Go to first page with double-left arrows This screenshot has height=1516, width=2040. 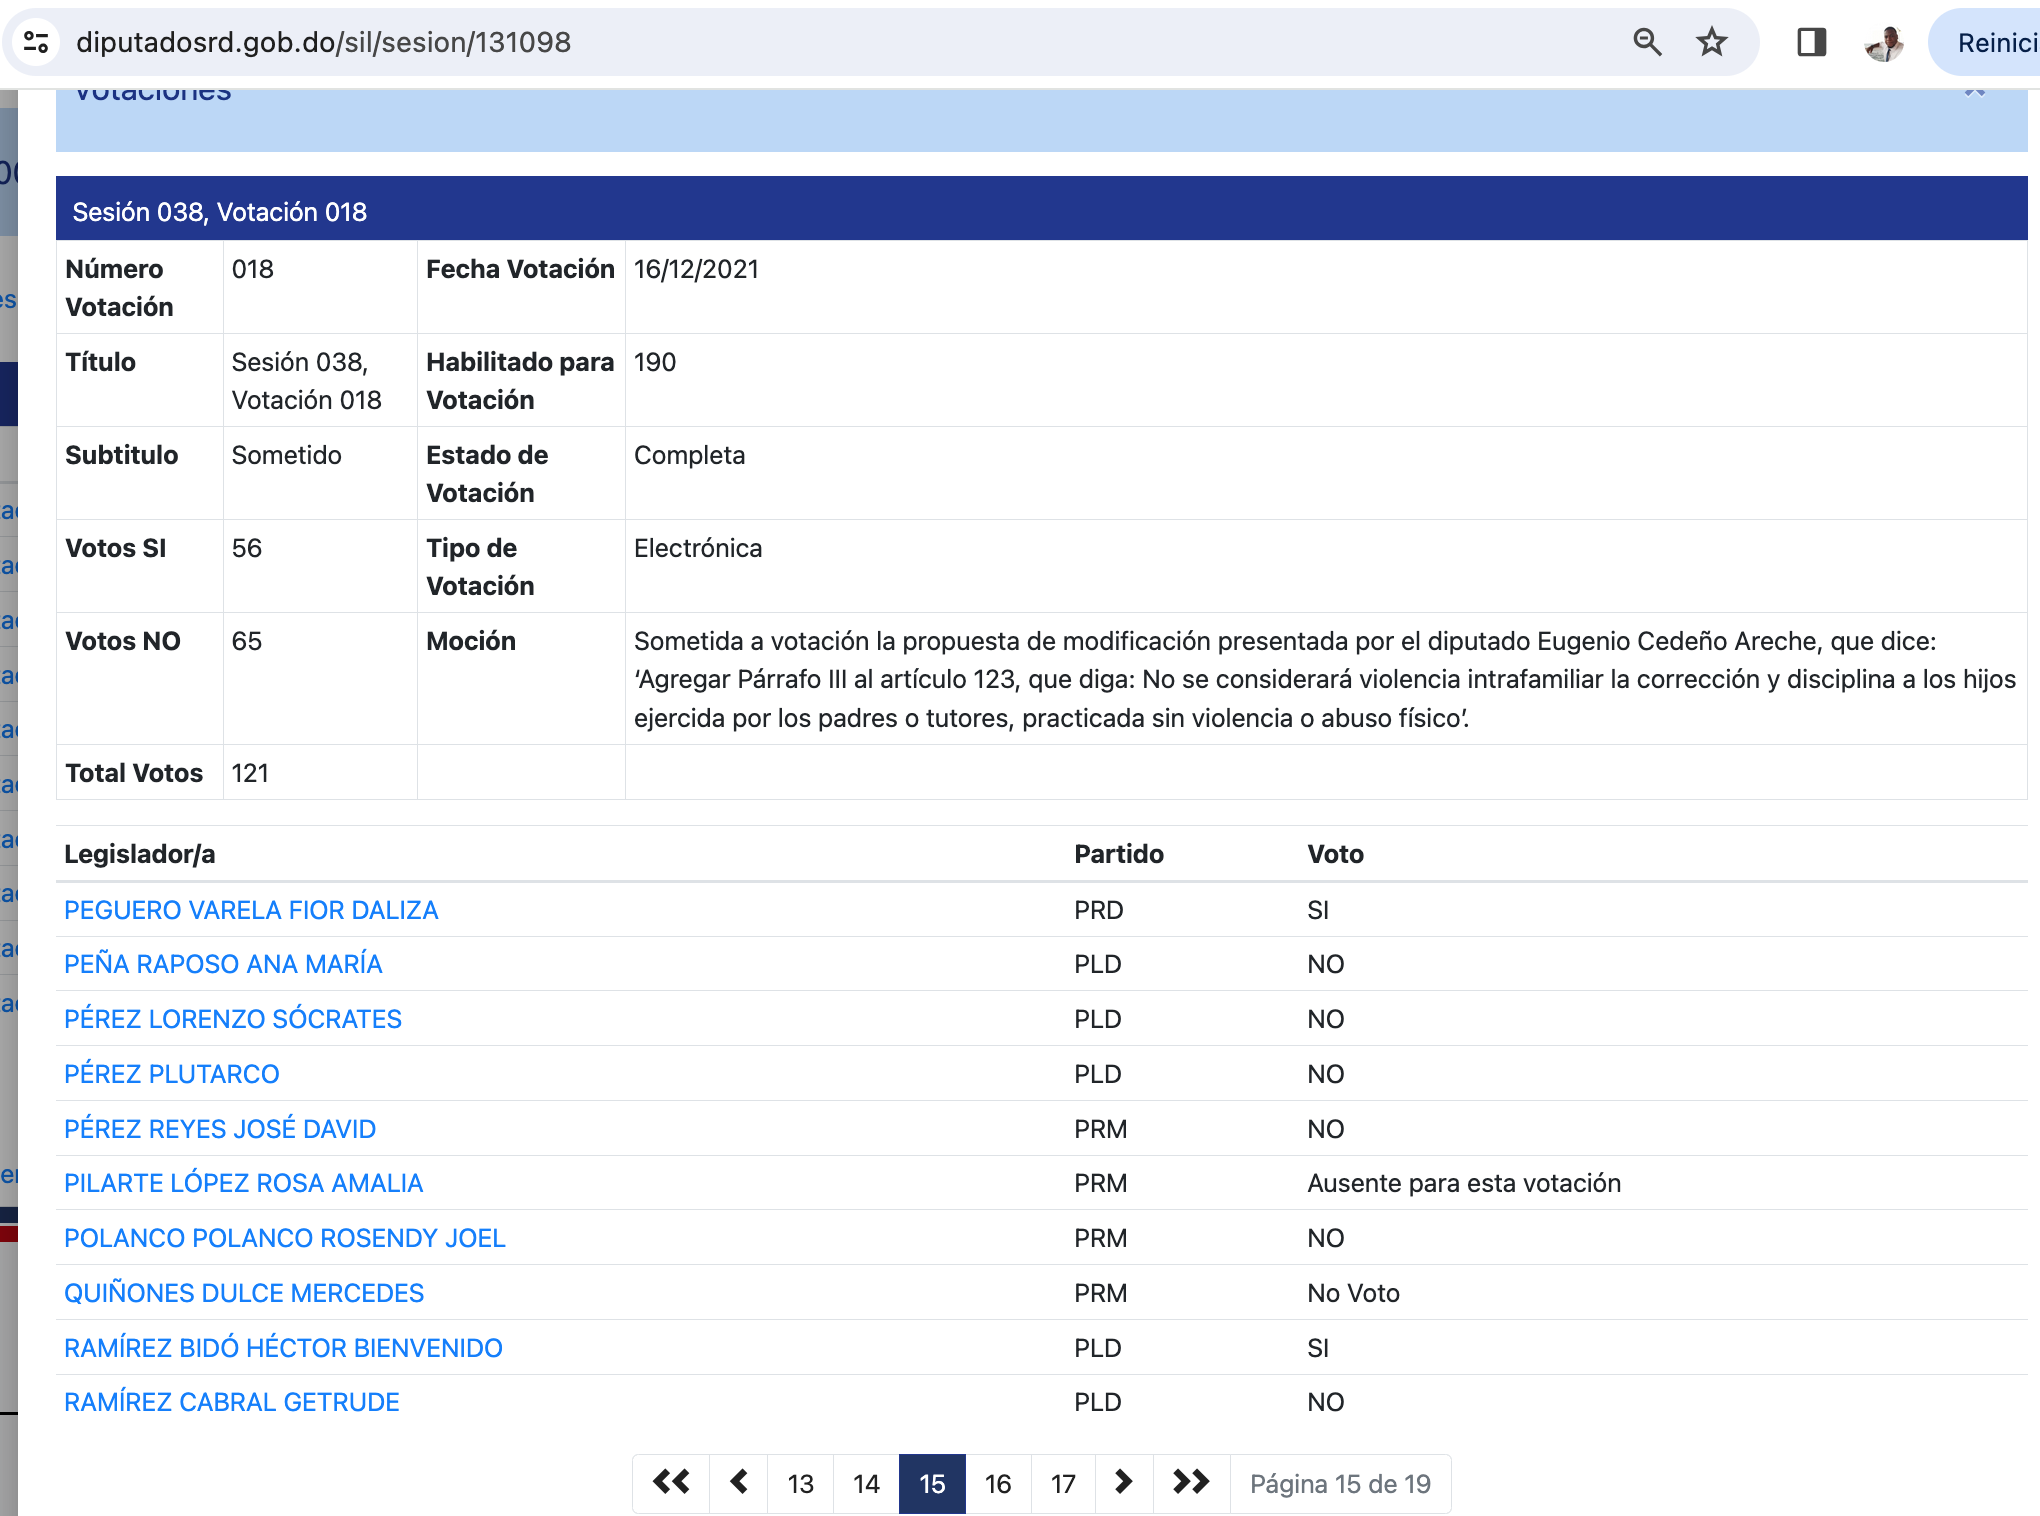tap(672, 1482)
